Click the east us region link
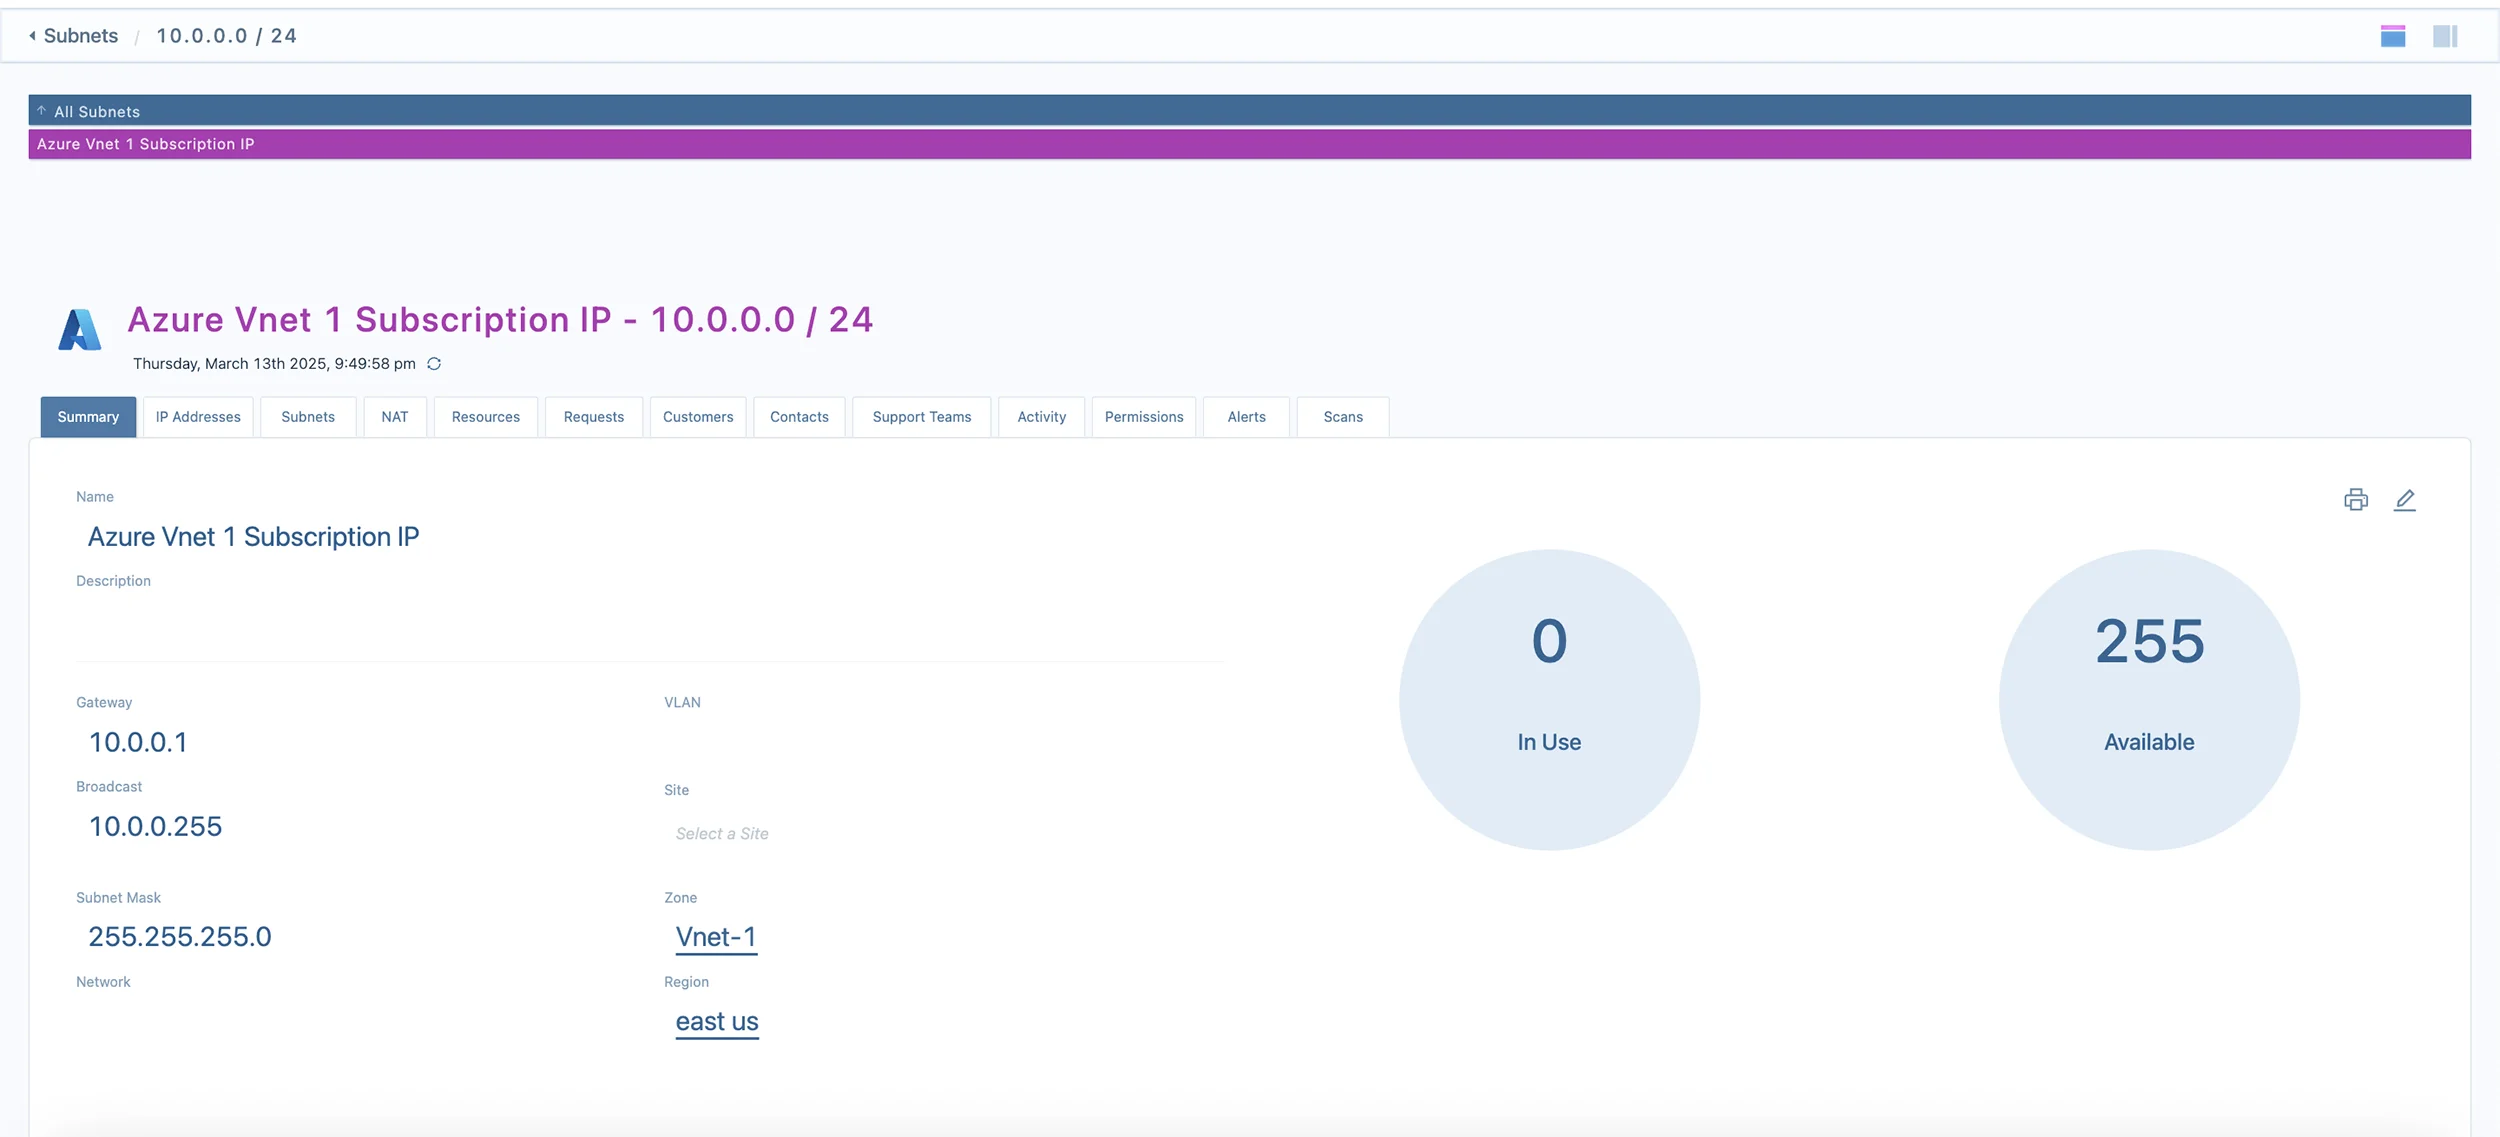2500x1137 pixels. 717,1022
